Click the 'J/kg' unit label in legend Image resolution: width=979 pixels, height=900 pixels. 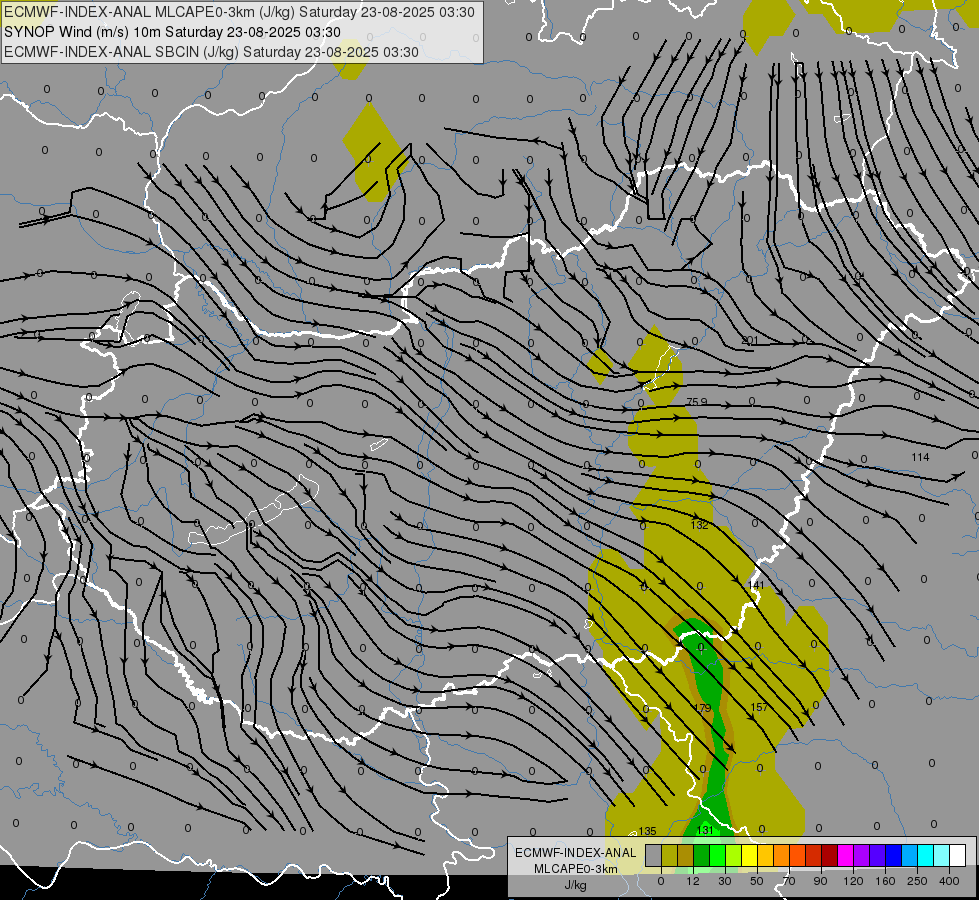(x=576, y=885)
